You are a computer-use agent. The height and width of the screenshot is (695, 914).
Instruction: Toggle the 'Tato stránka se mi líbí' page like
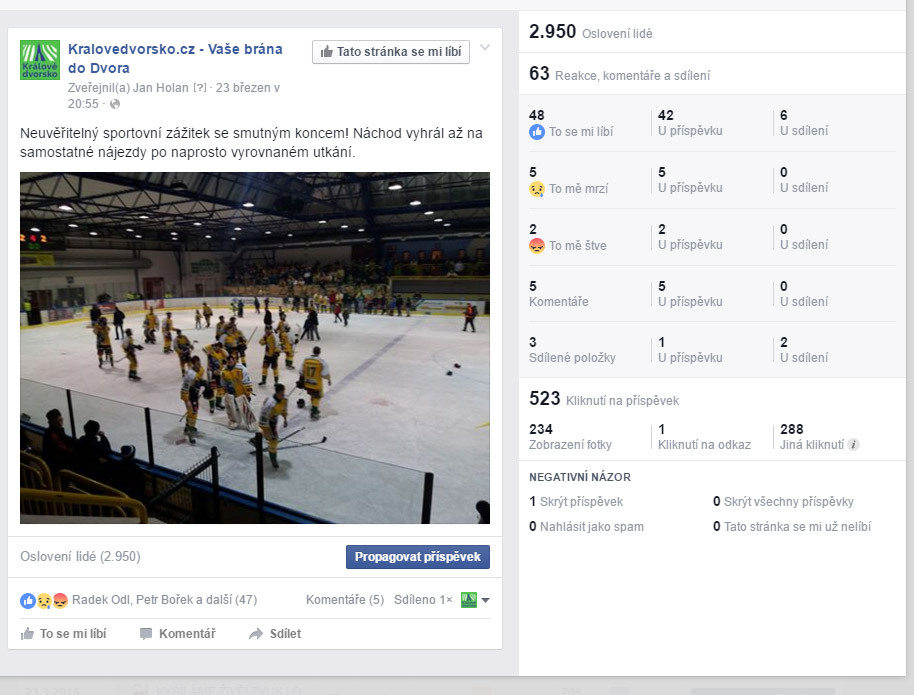click(x=391, y=52)
